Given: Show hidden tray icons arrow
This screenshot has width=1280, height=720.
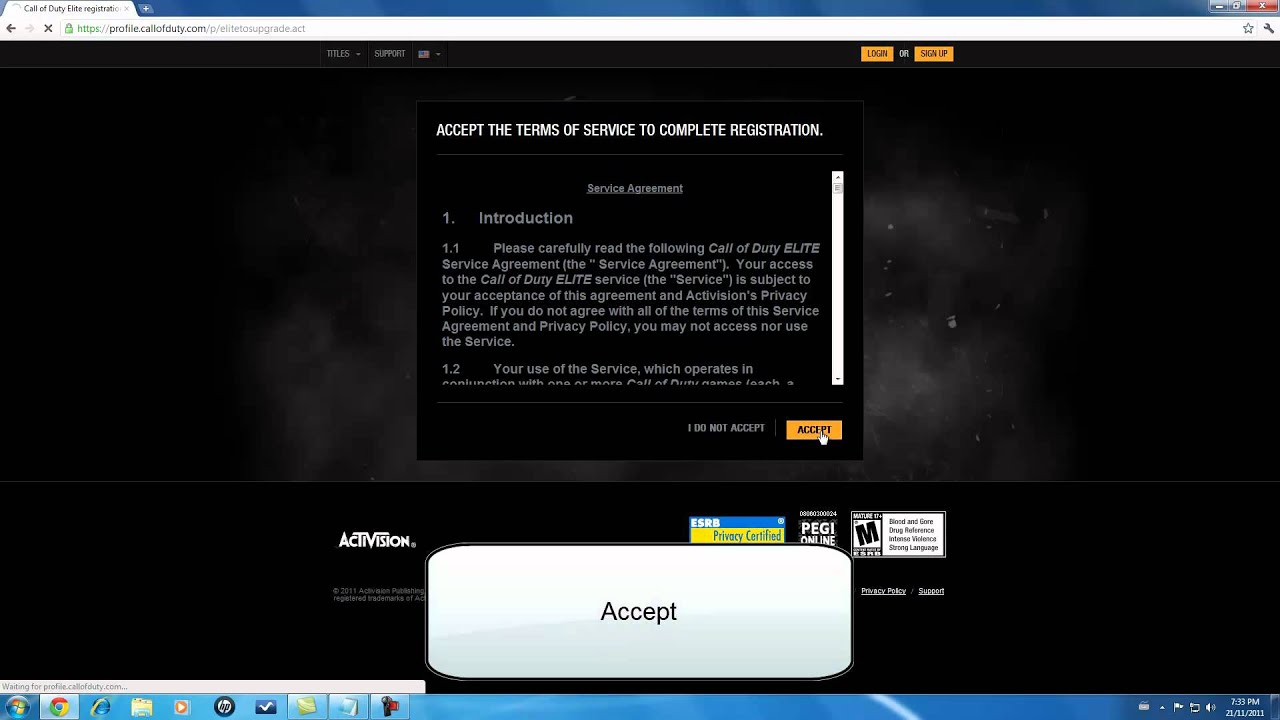Looking at the screenshot, I should (1164, 707).
